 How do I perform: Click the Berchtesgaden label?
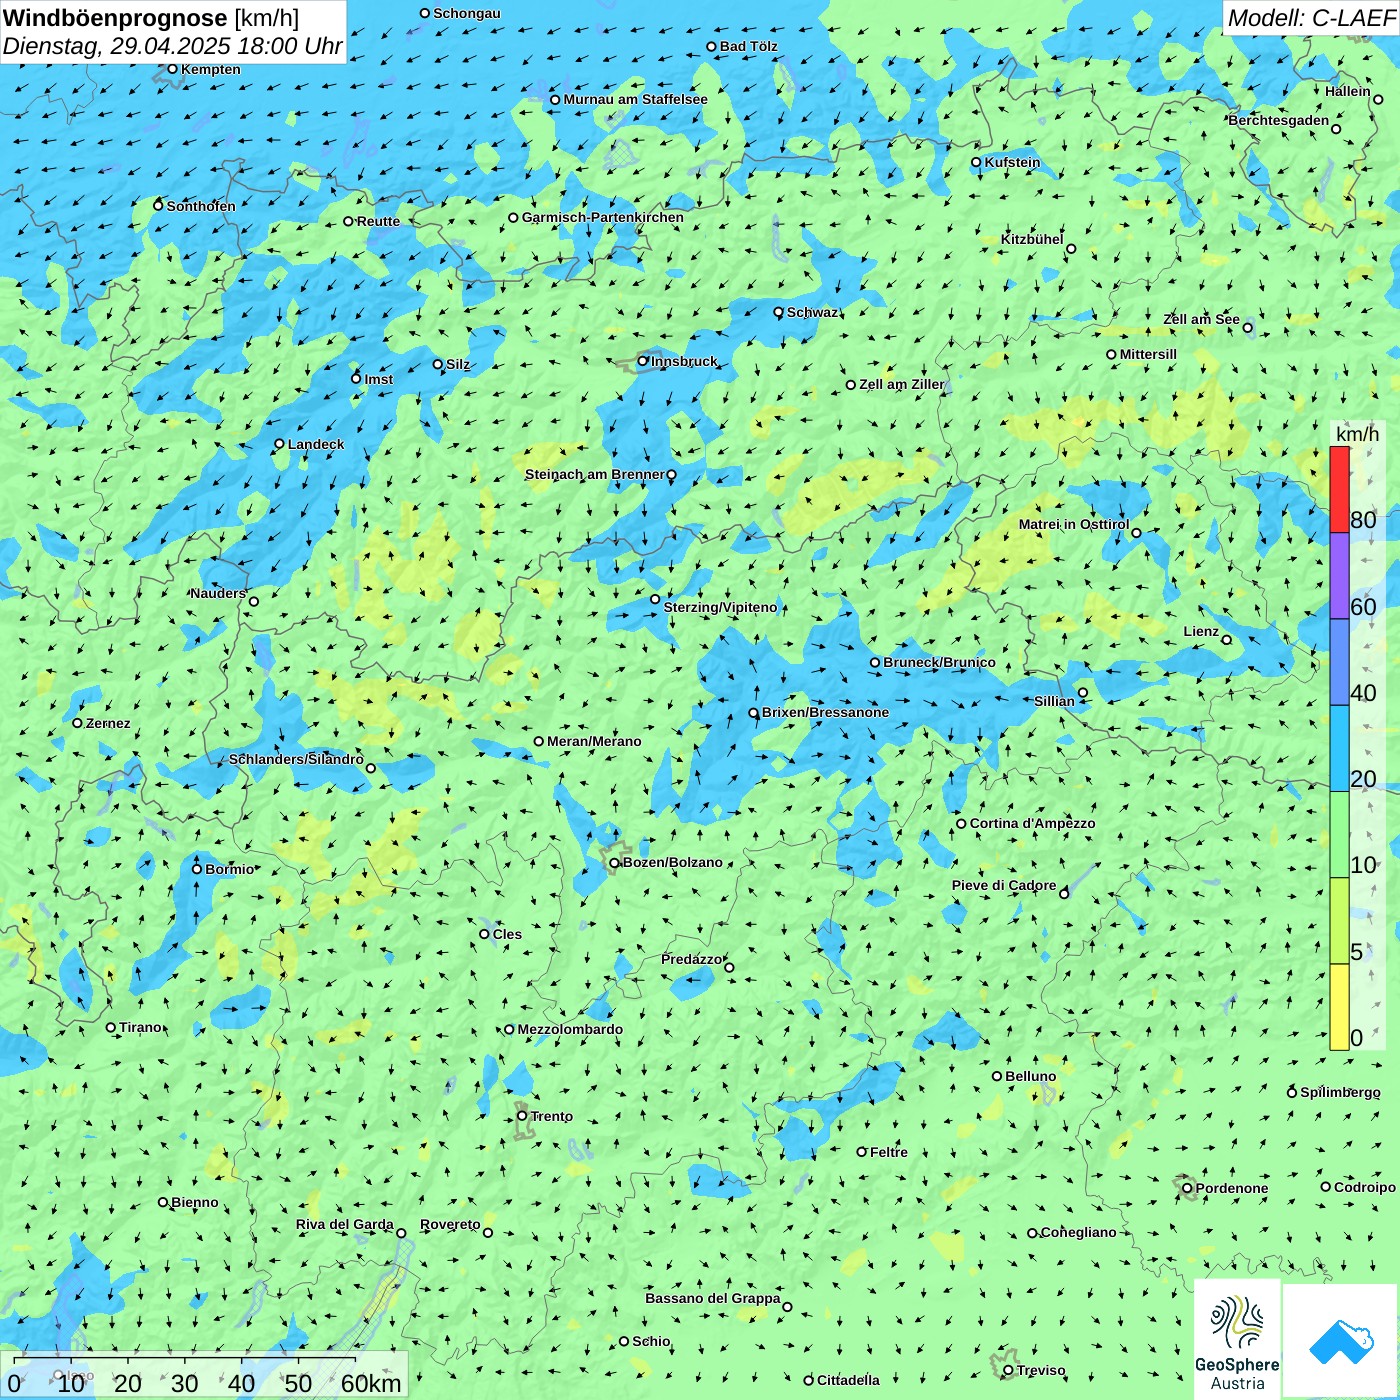coord(1279,120)
